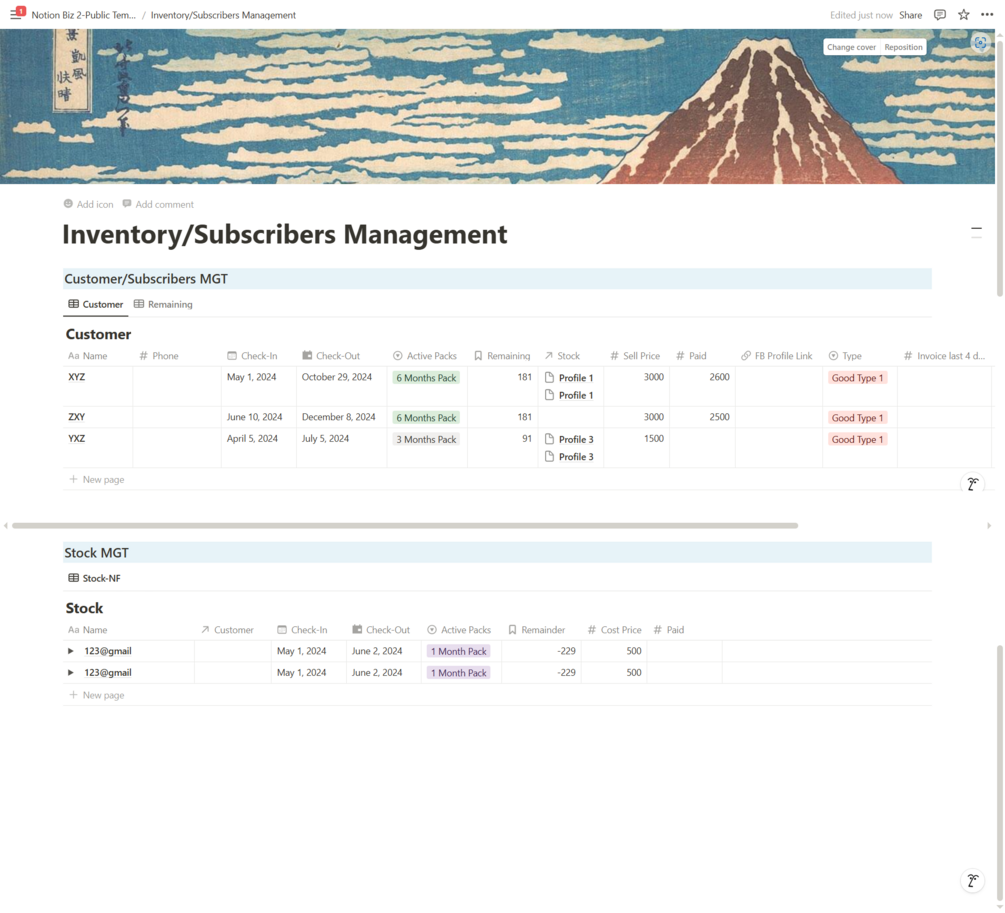The width and height of the screenshot is (1005, 913).
Task: Click the vertical page scrollbar
Action: pyautogui.click(x=1000, y=167)
